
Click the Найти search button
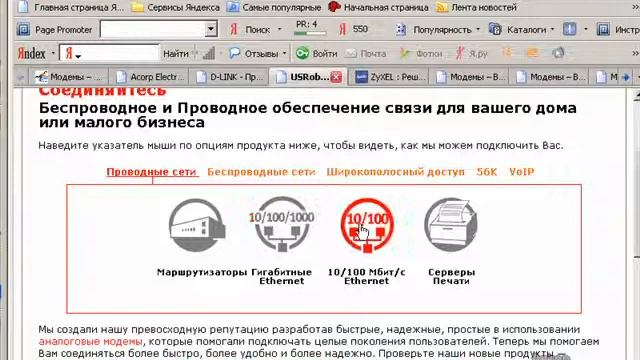176,53
